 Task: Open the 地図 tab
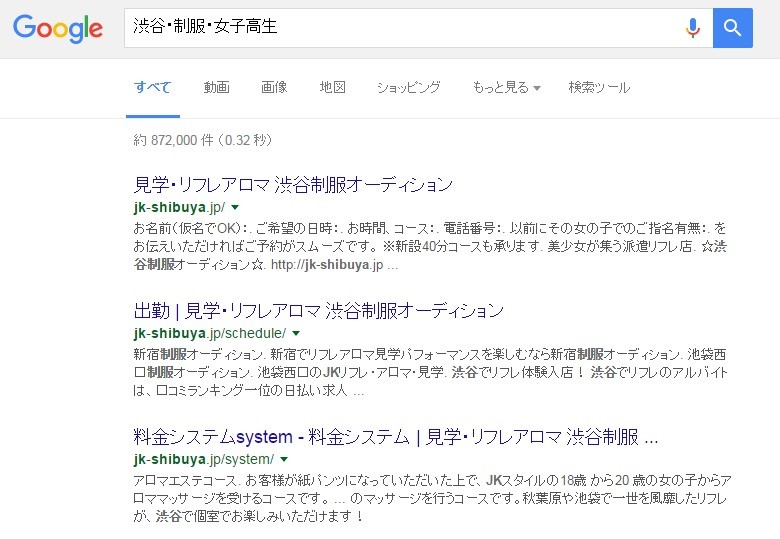332,88
